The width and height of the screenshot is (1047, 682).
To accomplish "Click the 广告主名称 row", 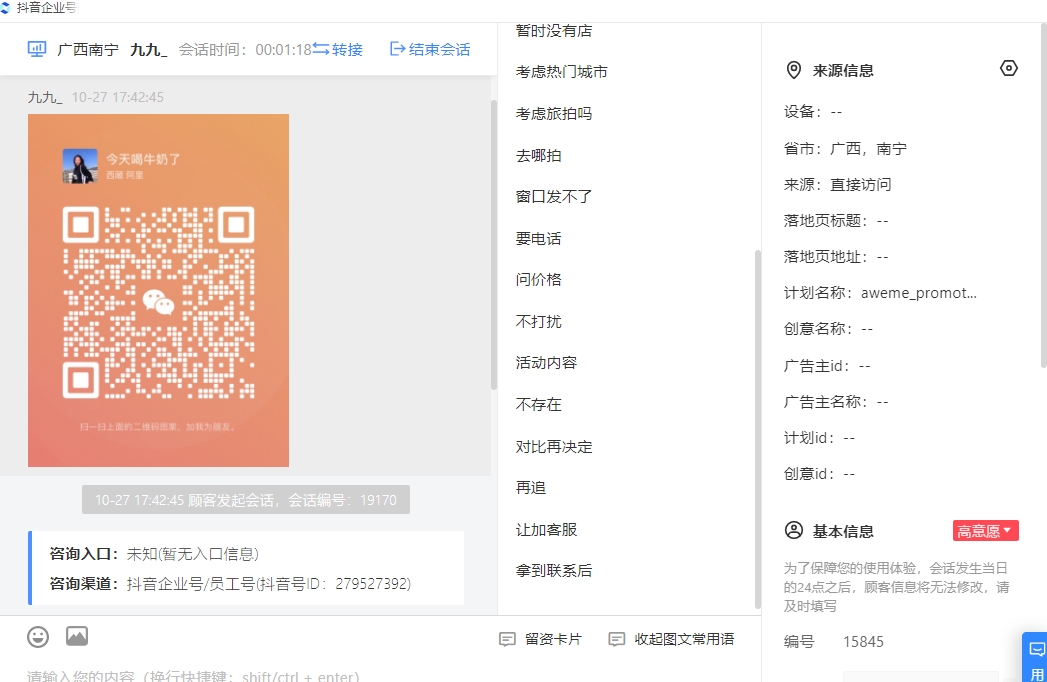I will 836,401.
